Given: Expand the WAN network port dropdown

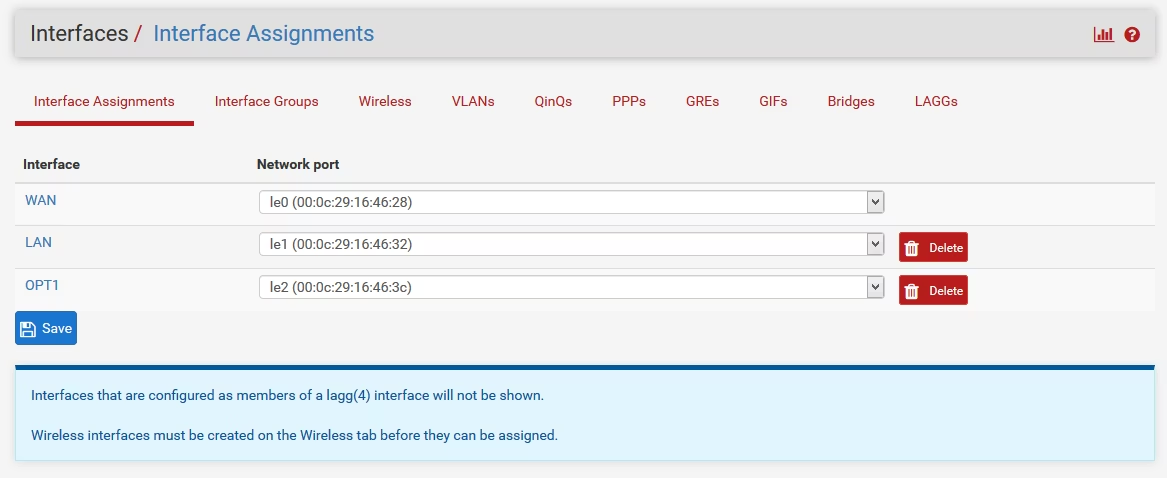Looking at the screenshot, I should (571, 202).
